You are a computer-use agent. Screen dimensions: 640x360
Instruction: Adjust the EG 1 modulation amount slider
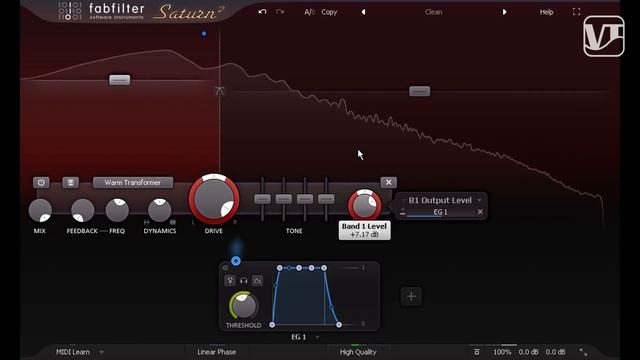point(440,213)
